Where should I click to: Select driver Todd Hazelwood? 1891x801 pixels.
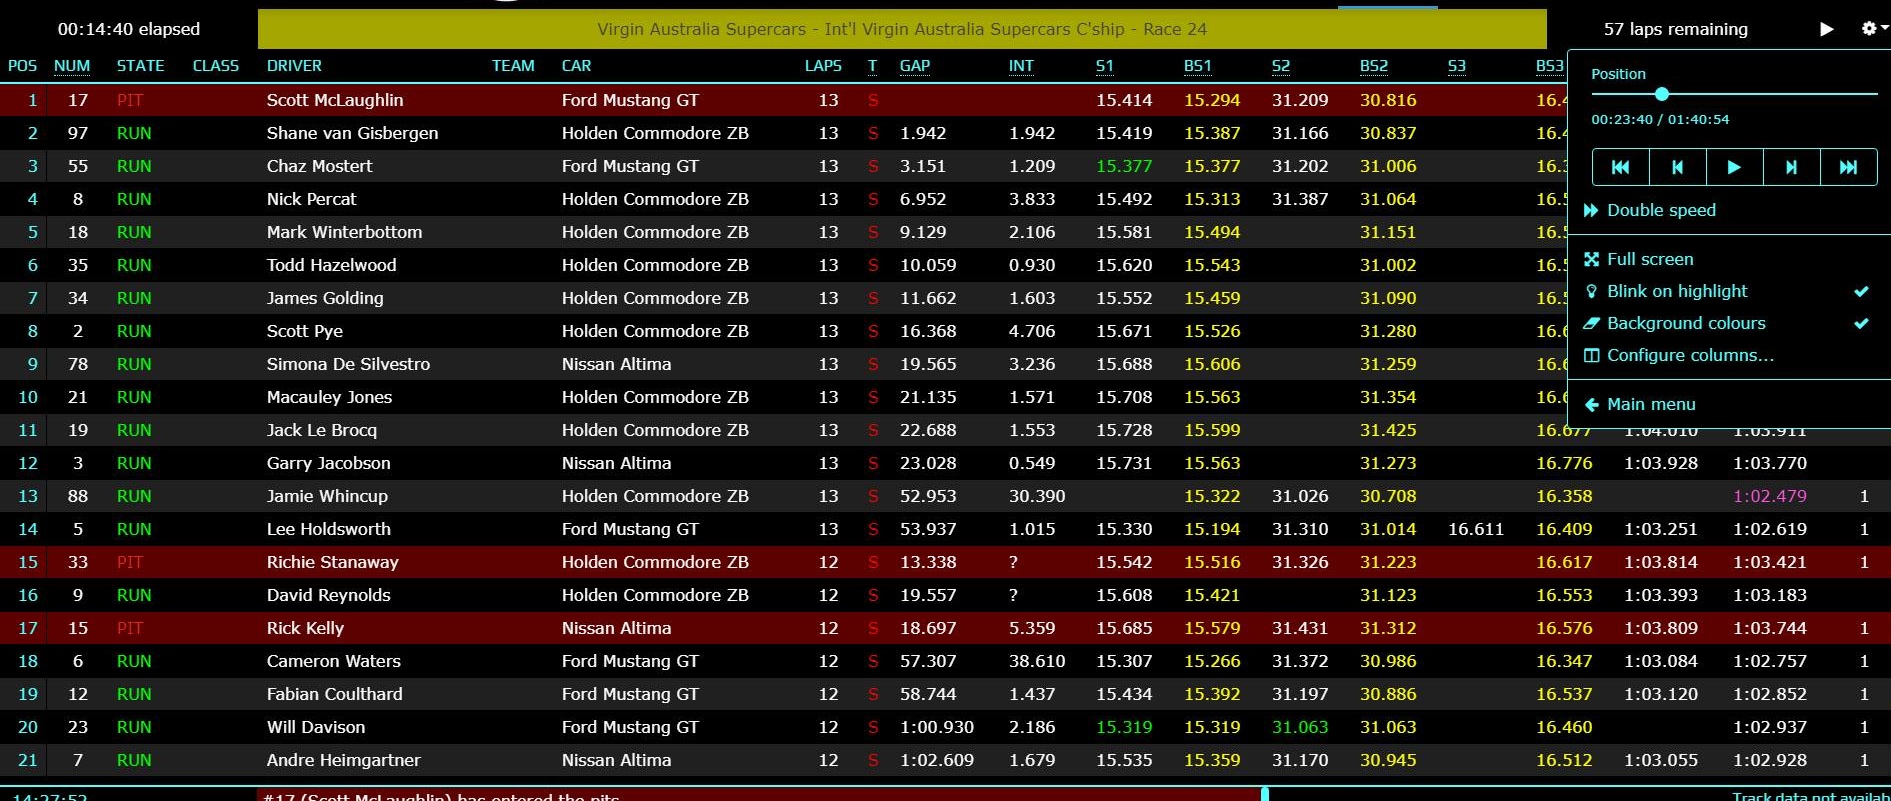331,265
